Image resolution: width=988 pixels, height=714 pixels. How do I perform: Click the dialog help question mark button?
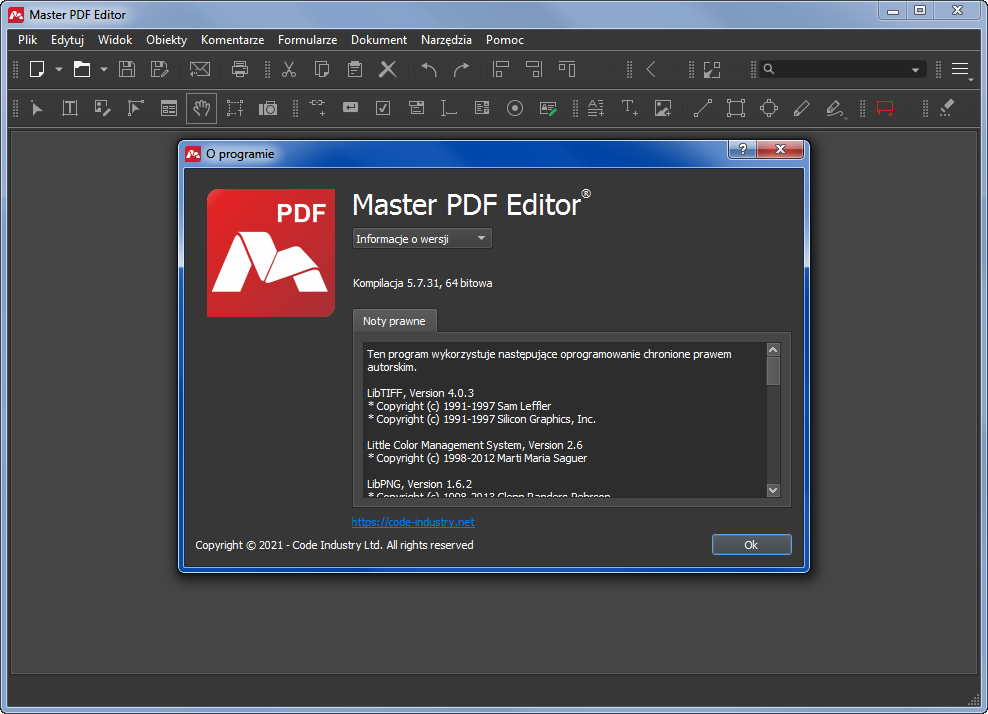pyautogui.click(x=743, y=149)
